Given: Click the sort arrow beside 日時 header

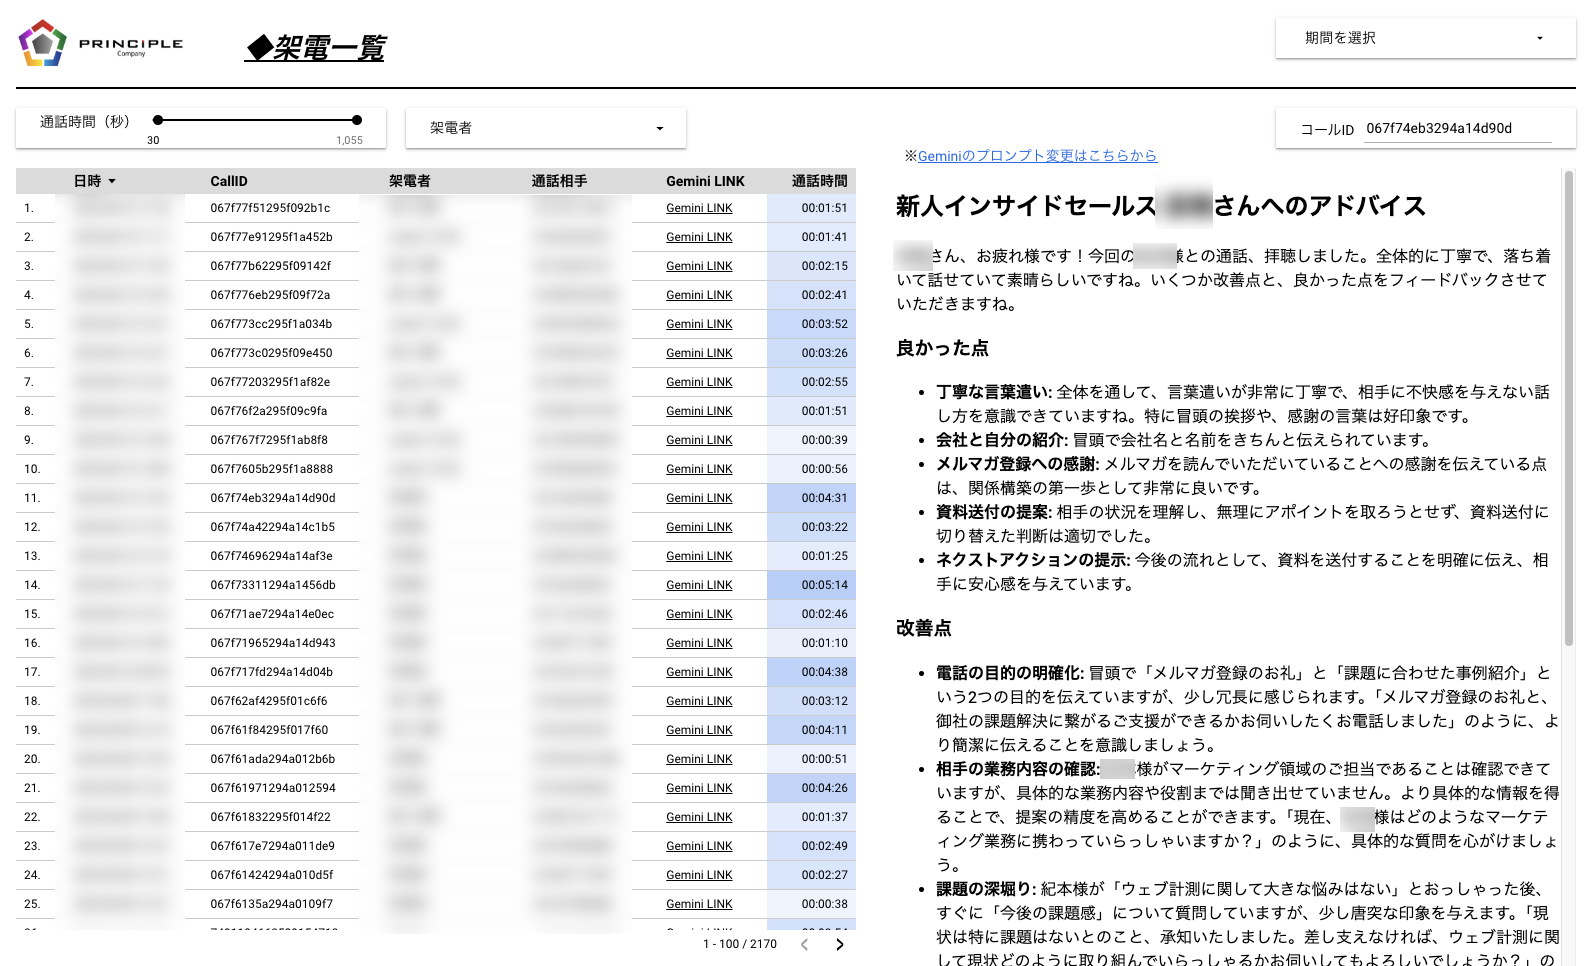Looking at the screenshot, I should click(112, 181).
